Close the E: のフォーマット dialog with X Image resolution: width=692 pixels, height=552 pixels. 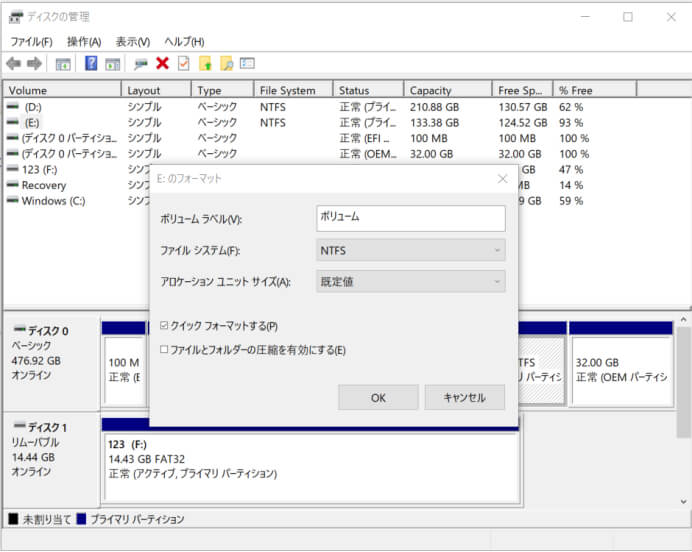(x=502, y=179)
